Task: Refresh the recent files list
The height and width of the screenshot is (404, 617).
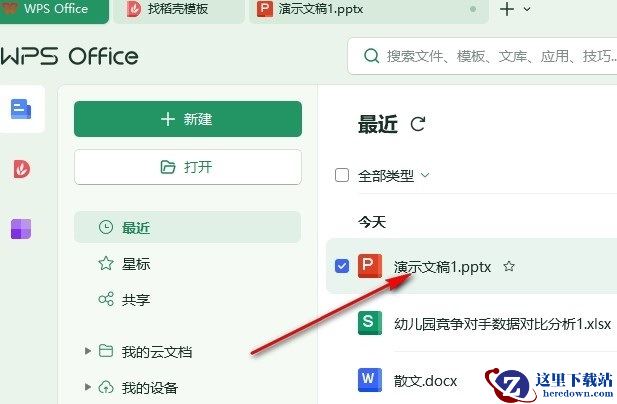Action: pos(417,124)
